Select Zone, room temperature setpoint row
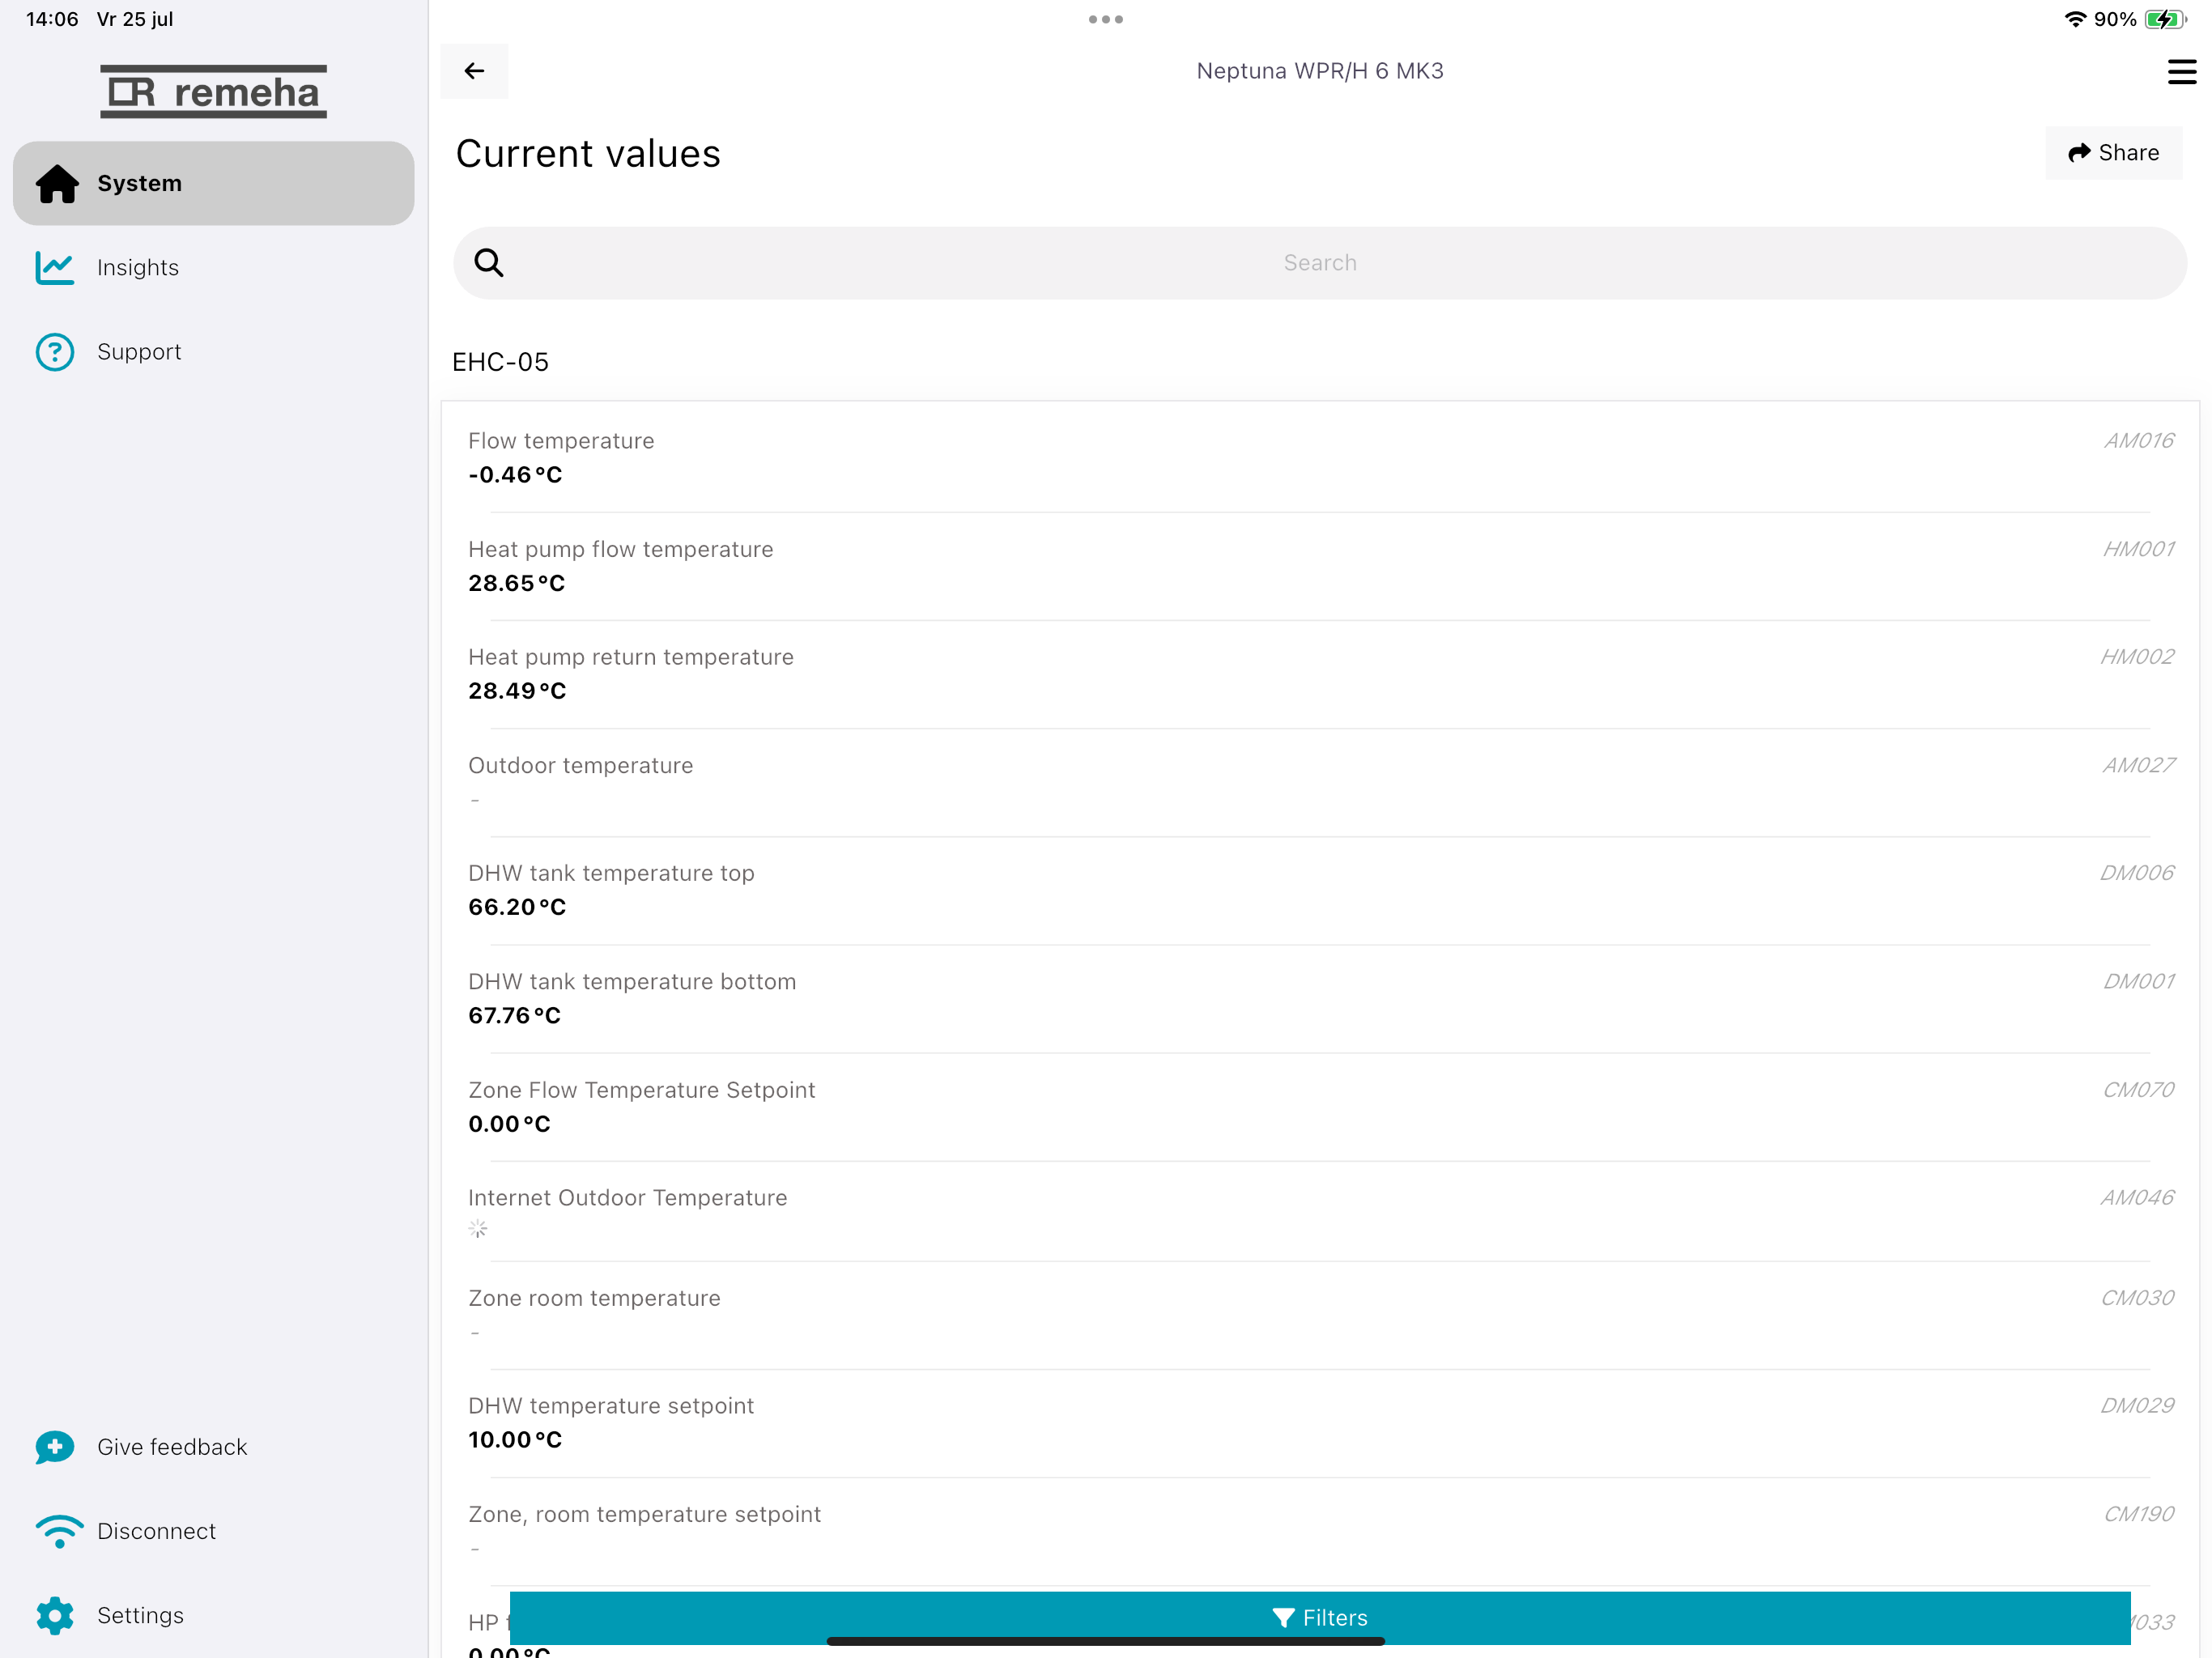The width and height of the screenshot is (2212, 1658). tap(1320, 1531)
